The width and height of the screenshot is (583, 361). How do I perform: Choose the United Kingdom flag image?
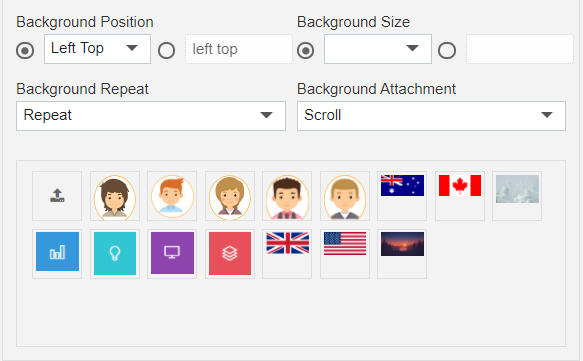(287, 254)
